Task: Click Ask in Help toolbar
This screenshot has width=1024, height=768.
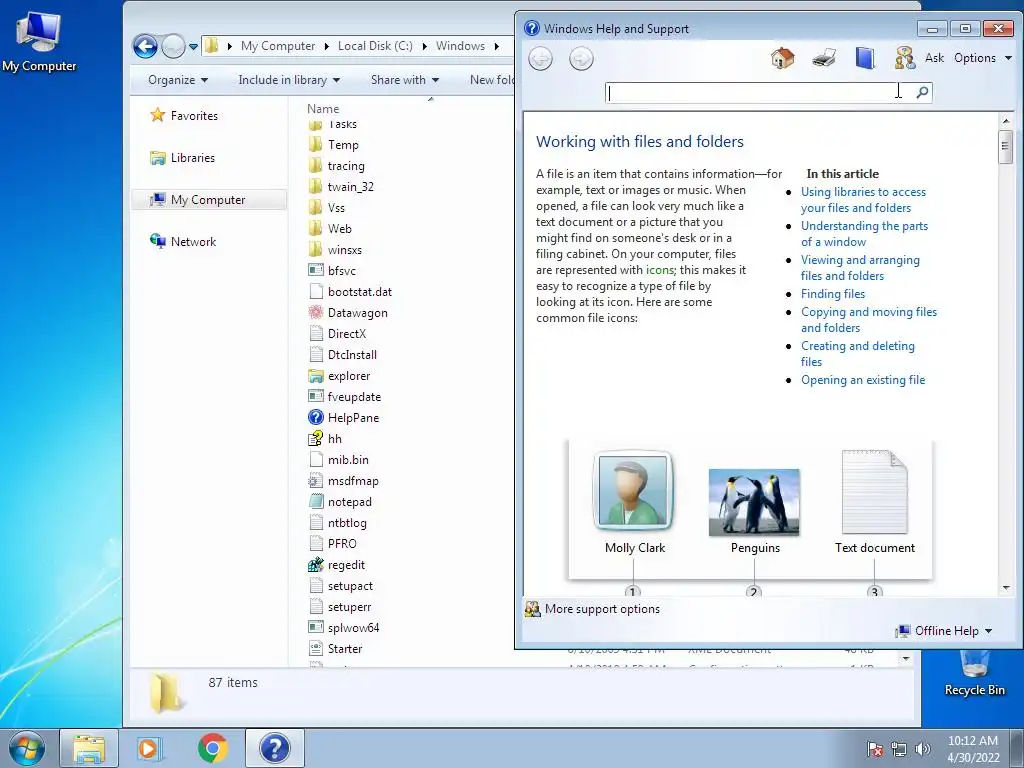Action: [934, 58]
